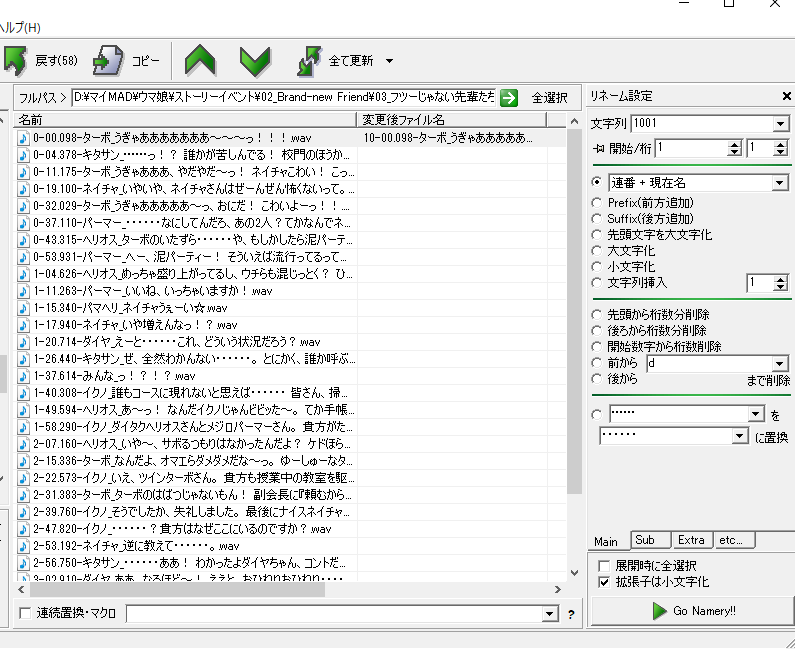This screenshot has width=795, height=649.
Task: Click audio icon of 1-11.263-パーマー file
Action: [x=23, y=291]
